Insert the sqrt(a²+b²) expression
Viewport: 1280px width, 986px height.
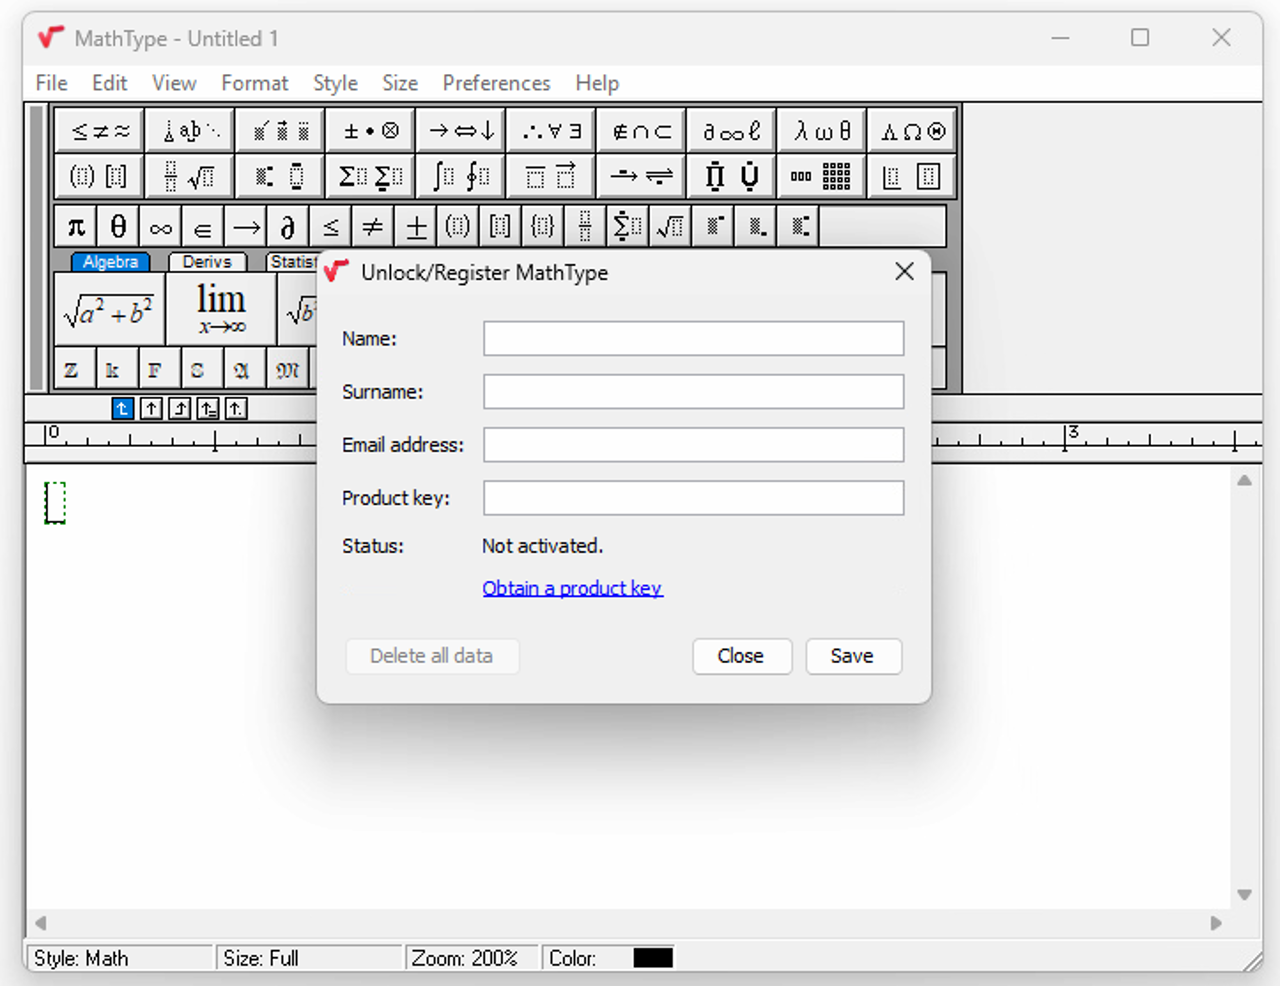109,310
